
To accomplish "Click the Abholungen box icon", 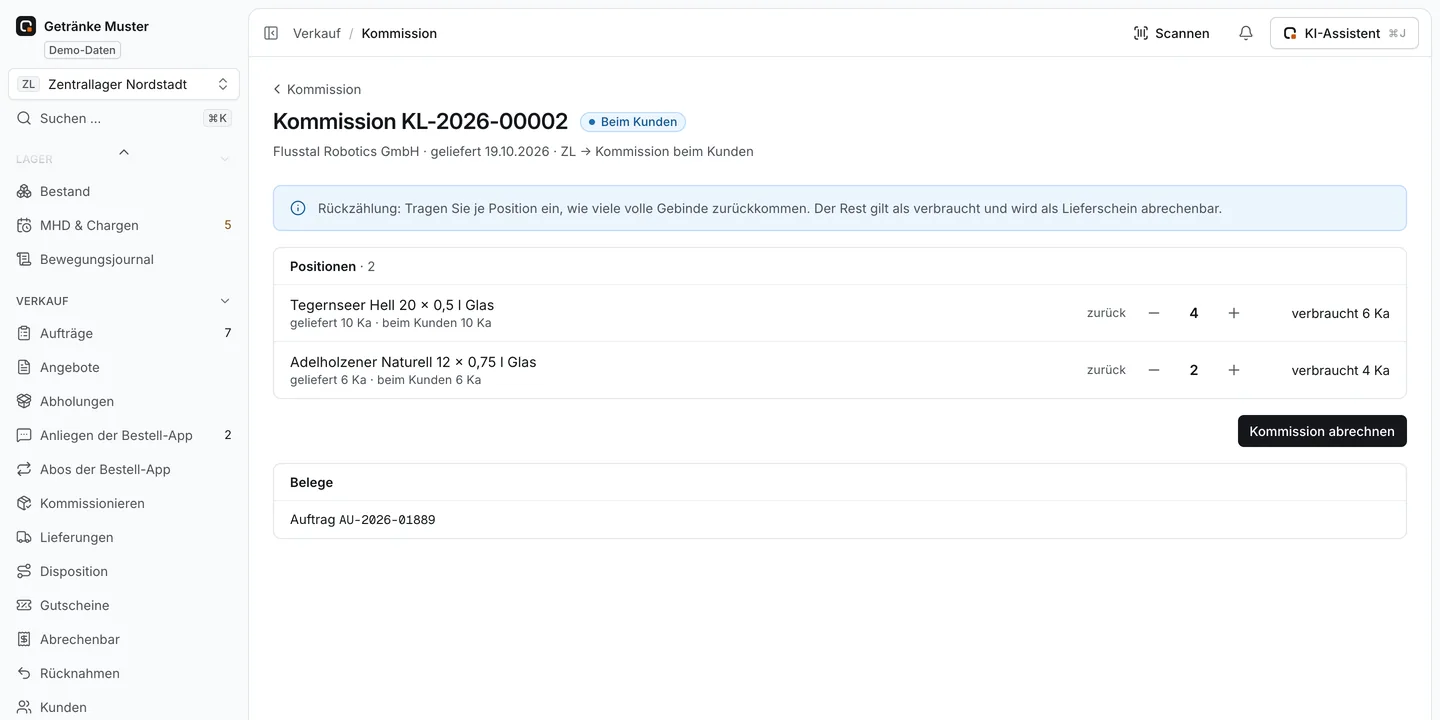I will coord(25,401).
